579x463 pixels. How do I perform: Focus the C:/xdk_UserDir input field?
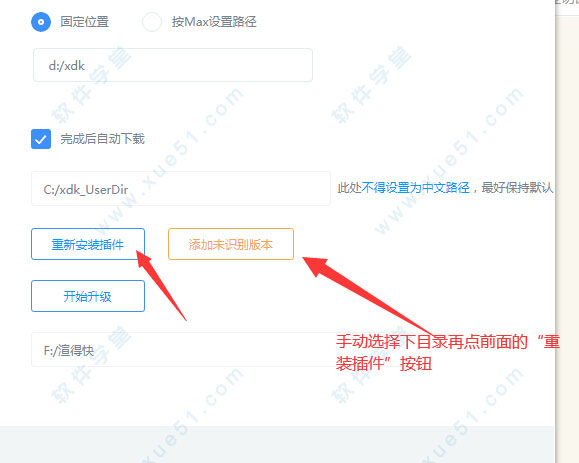pos(181,189)
